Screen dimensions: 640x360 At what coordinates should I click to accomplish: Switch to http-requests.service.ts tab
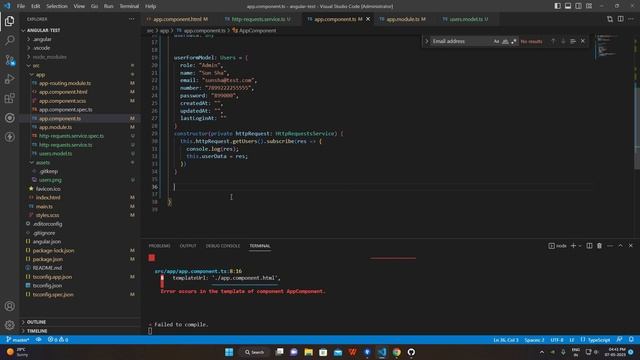(261, 19)
